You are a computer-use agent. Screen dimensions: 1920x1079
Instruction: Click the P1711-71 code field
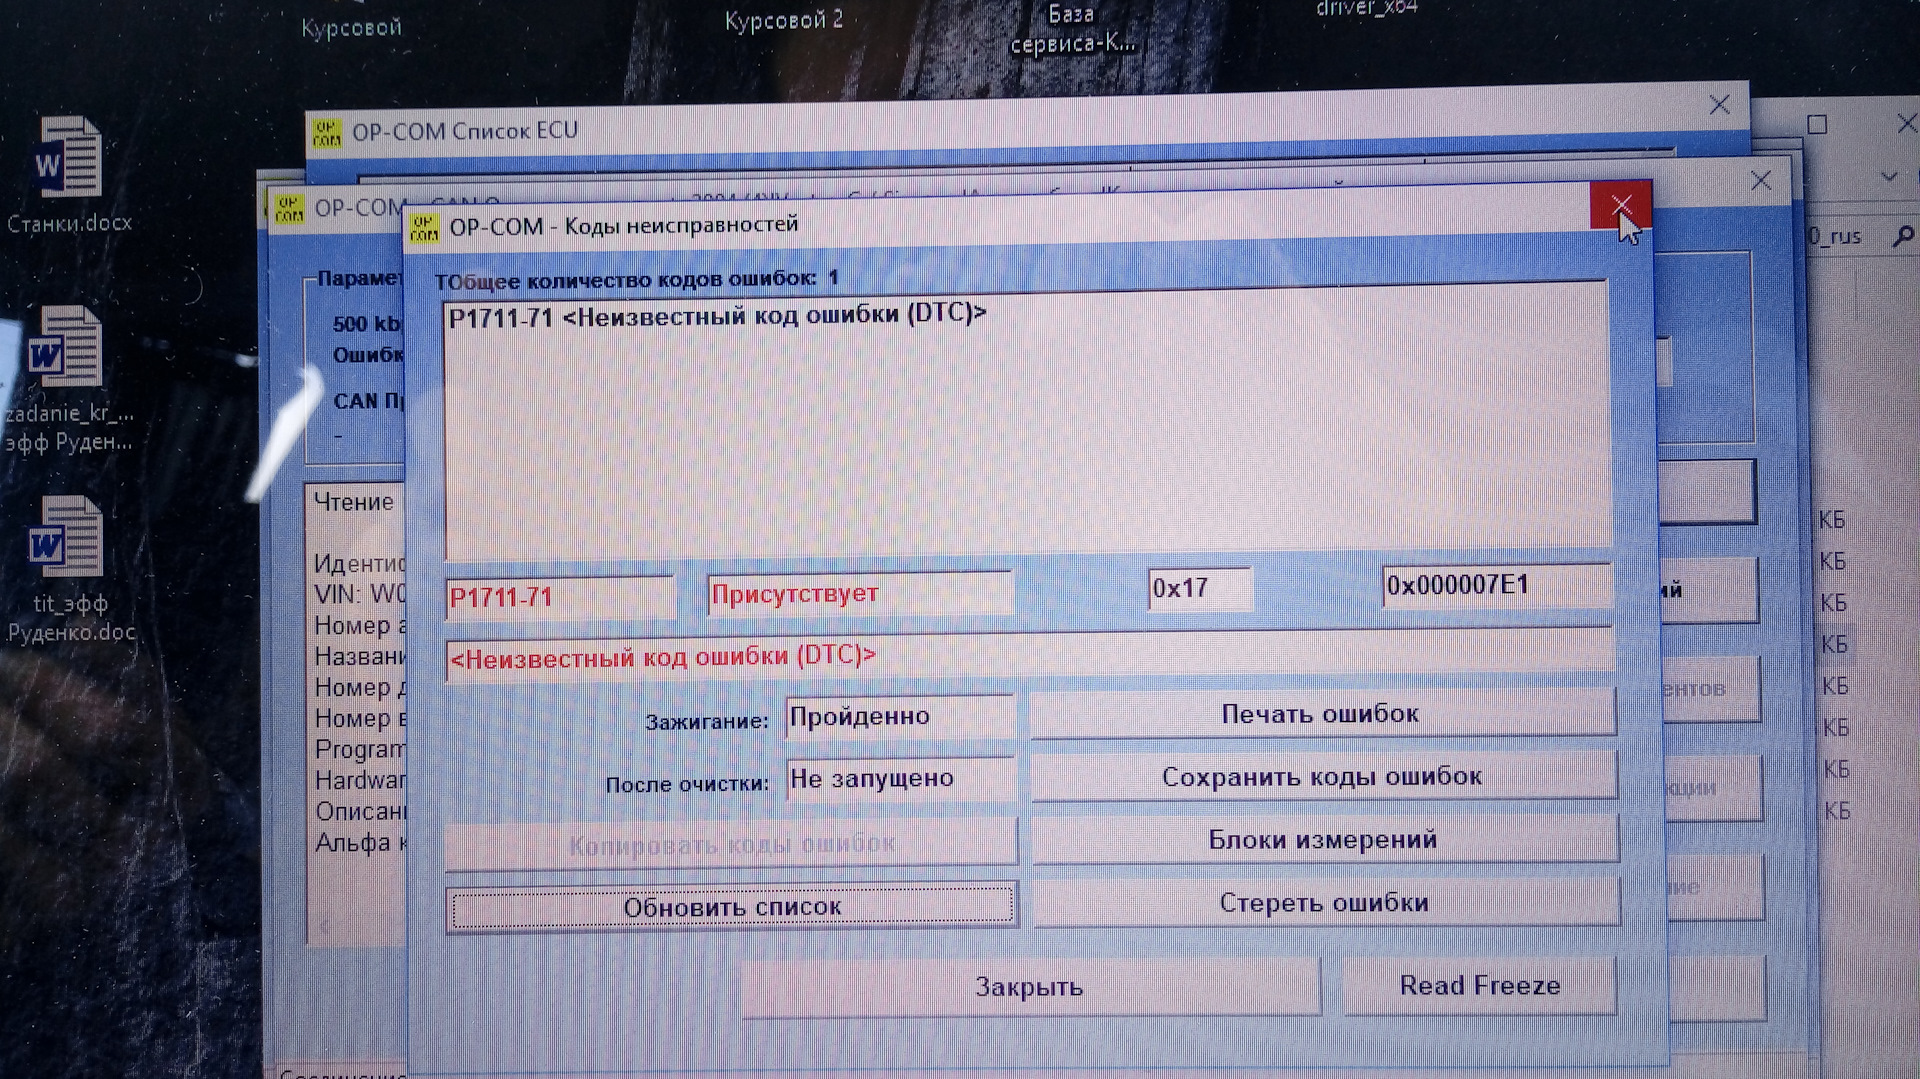tap(560, 597)
